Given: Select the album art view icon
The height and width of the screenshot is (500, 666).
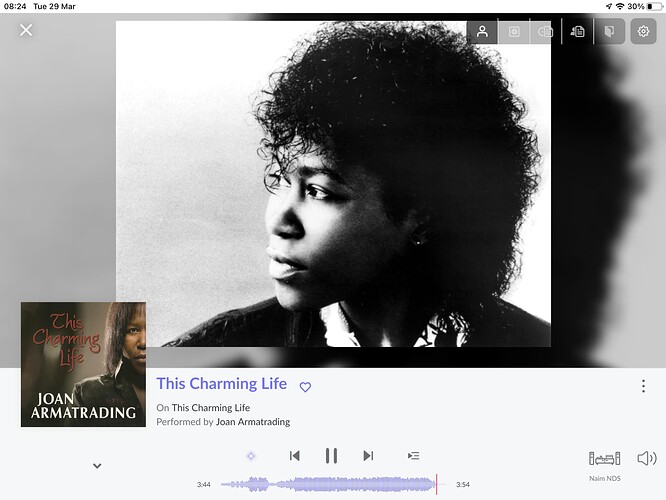Looking at the screenshot, I should click(514, 31).
